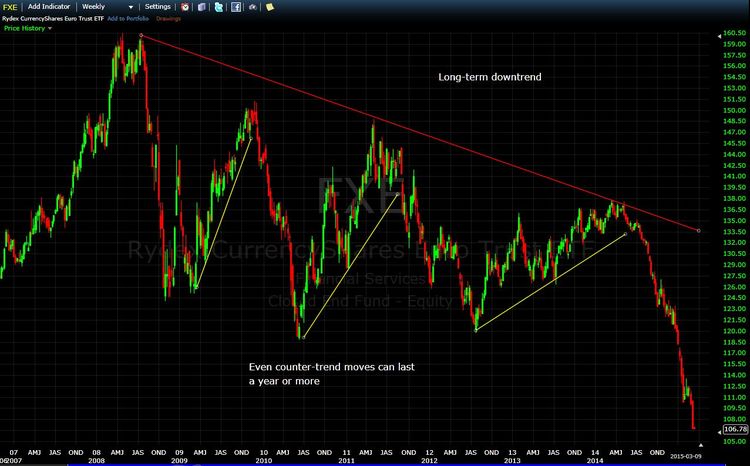
Task: Click the cloud icon in toolbar
Action: (x=252, y=6)
